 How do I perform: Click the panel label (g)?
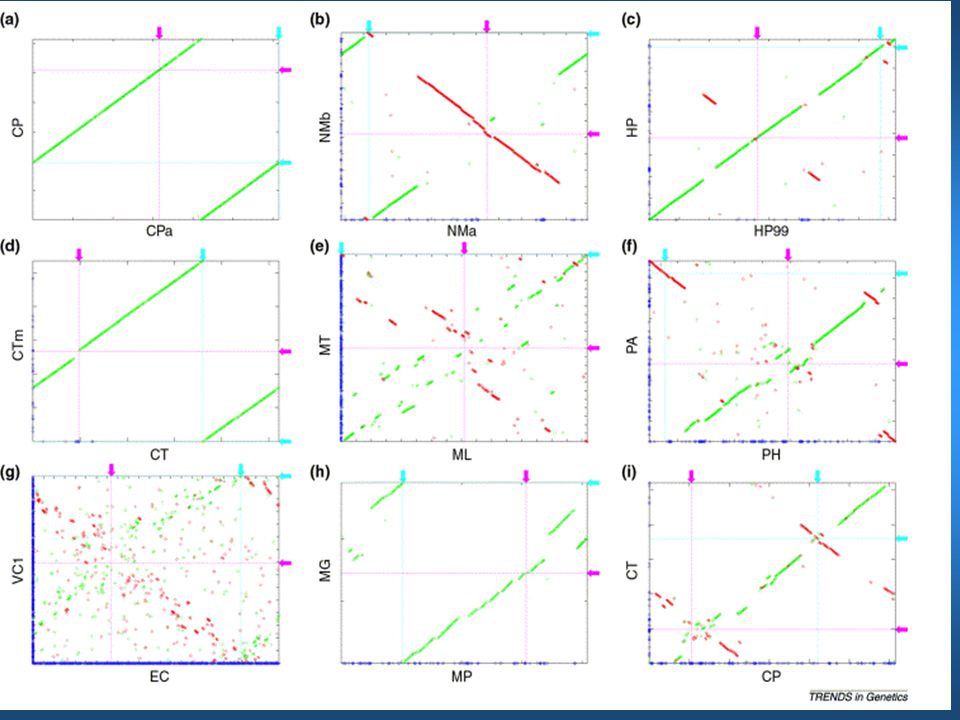(x=10, y=473)
